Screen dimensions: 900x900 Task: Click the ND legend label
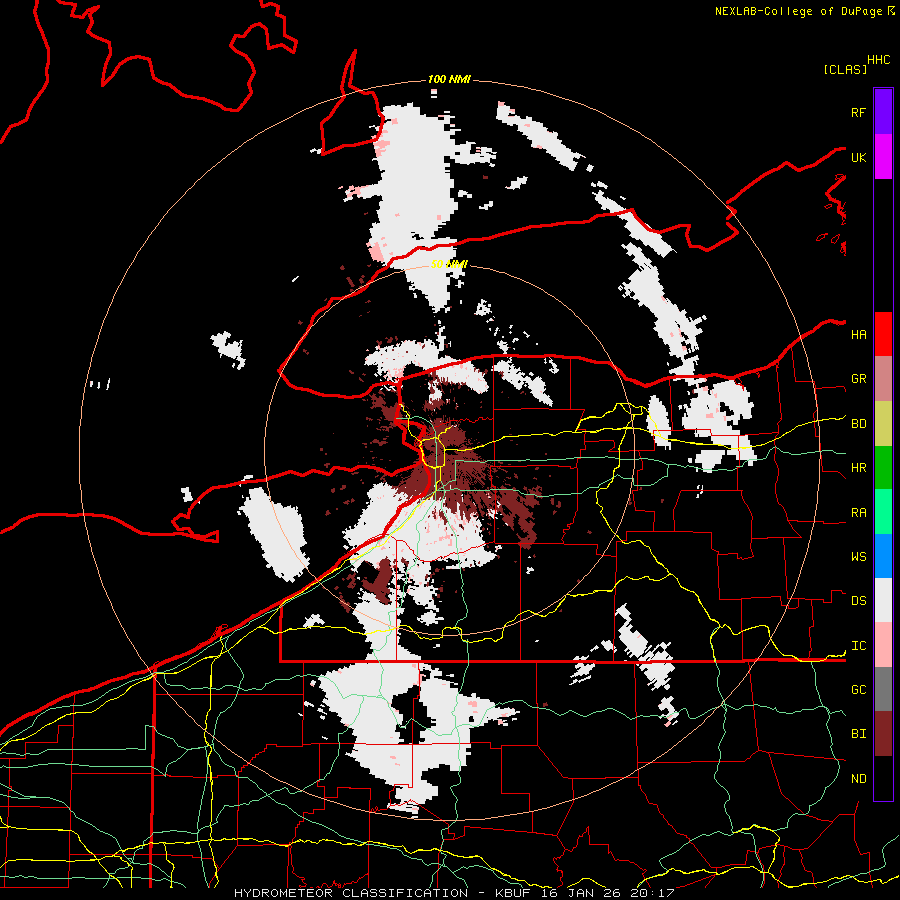click(858, 779)
